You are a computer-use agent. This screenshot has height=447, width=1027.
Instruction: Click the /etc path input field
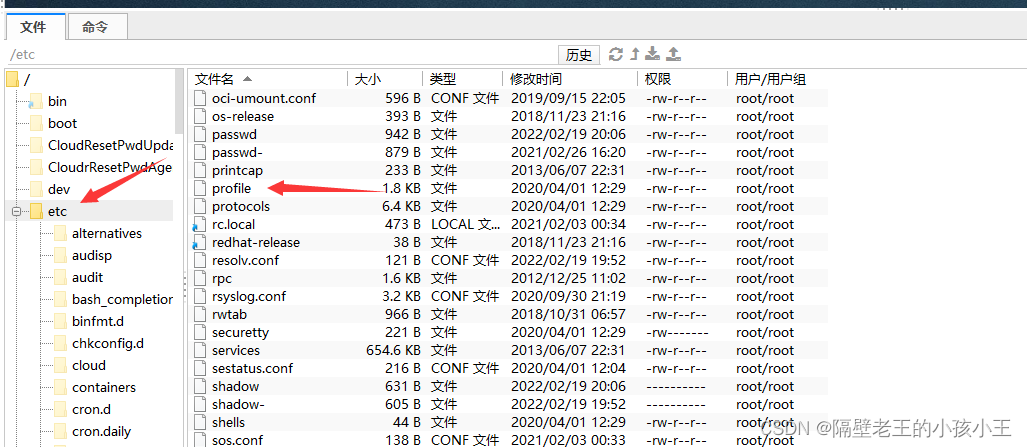[x=282, y=55]
